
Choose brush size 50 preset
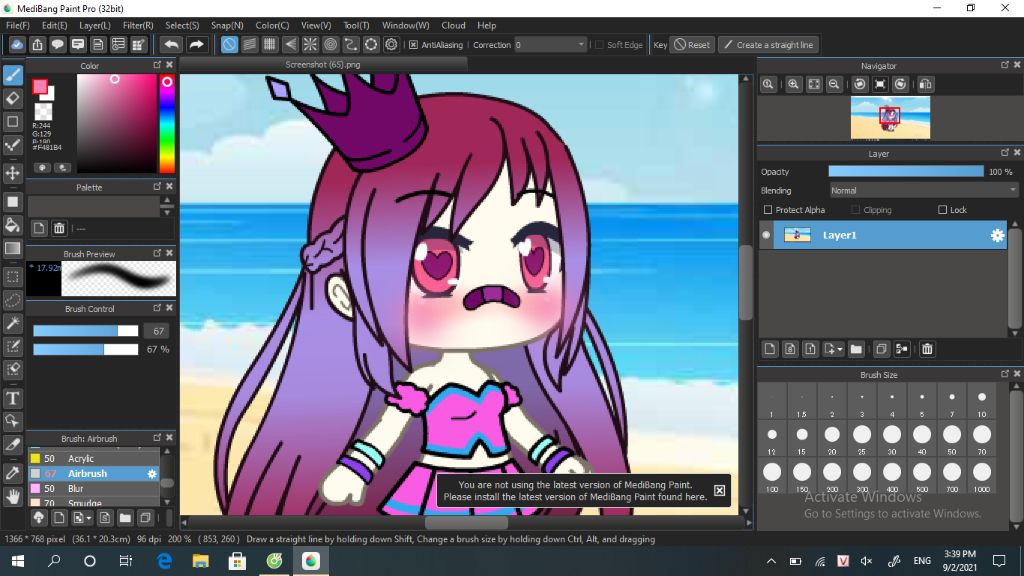pyautogui.click(x=952, y=440)
